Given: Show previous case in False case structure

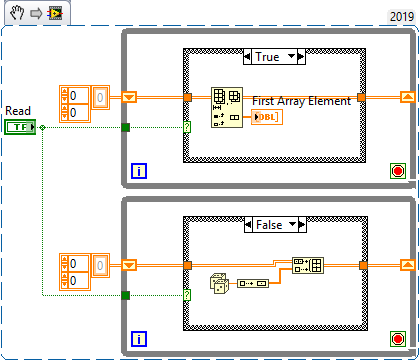Looking at the screenshot, I should tap(248, 225).
